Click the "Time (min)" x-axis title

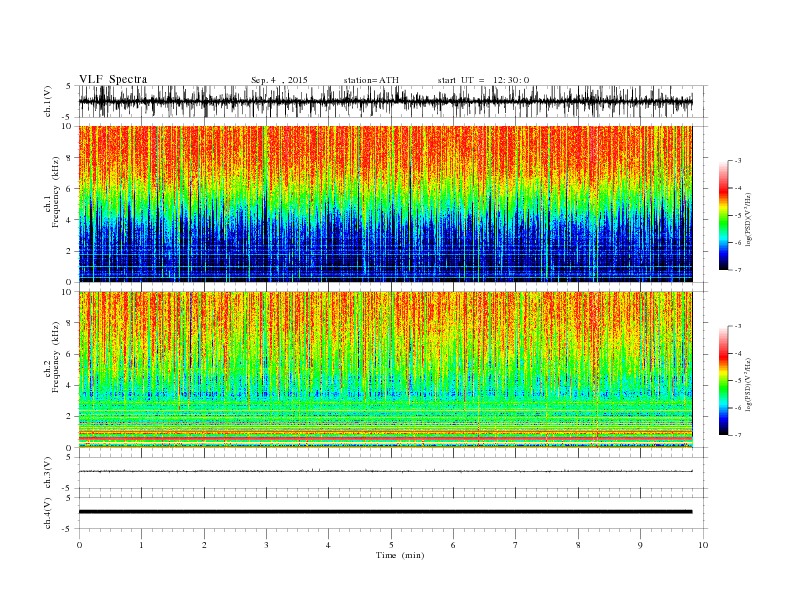(400, 555)
